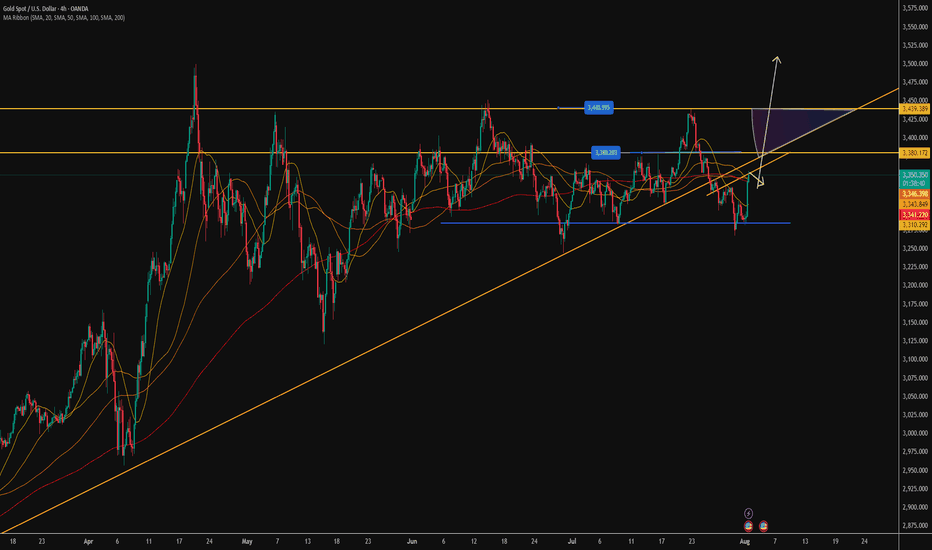Image resolution: width=932 pixels, height=550 pixels.
Task: Open the rightmost US flag event icon
Action: (x=763, y=526)
